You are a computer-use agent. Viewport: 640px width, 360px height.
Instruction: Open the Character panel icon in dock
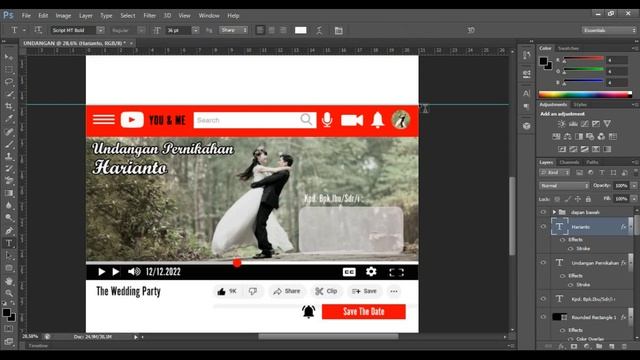(x=527, y=93)
